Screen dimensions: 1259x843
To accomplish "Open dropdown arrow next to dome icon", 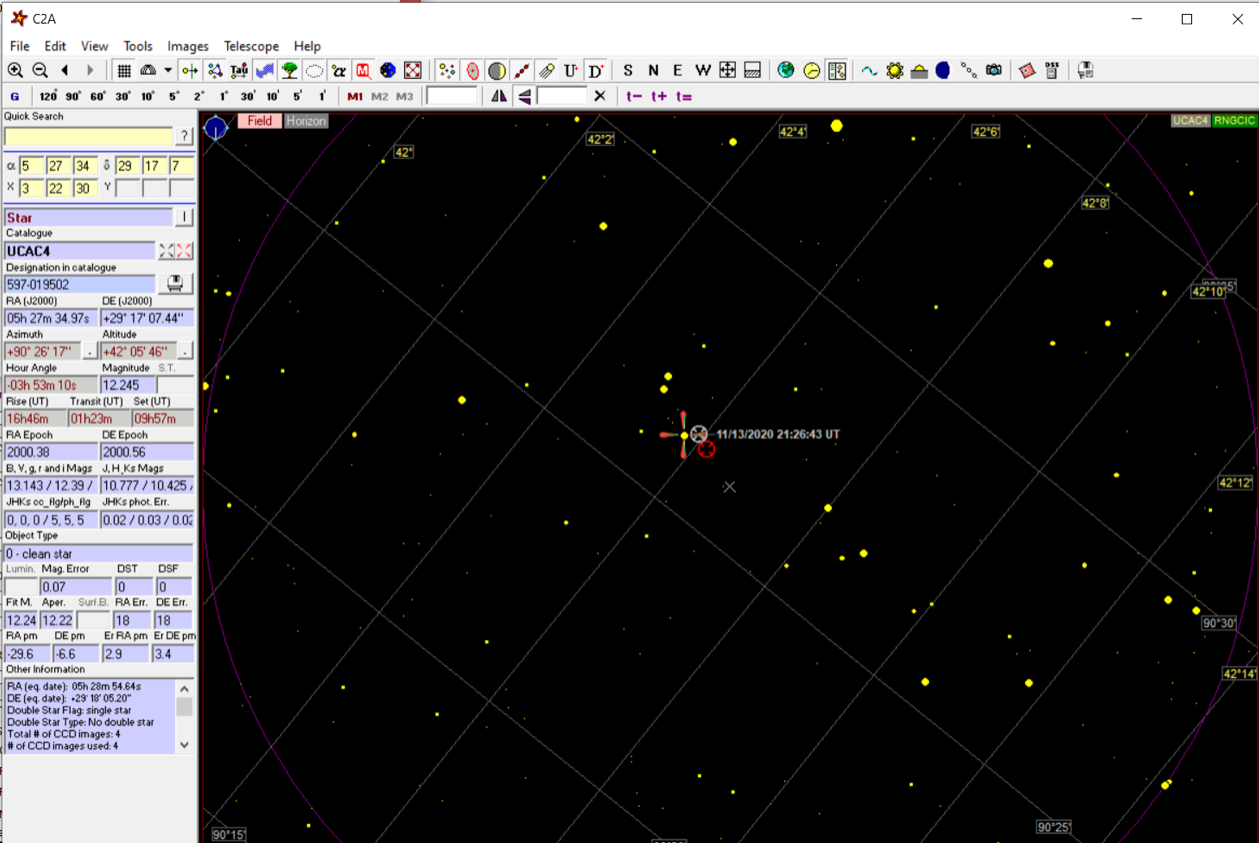I will pyautogui.click(x=168, y=70).
